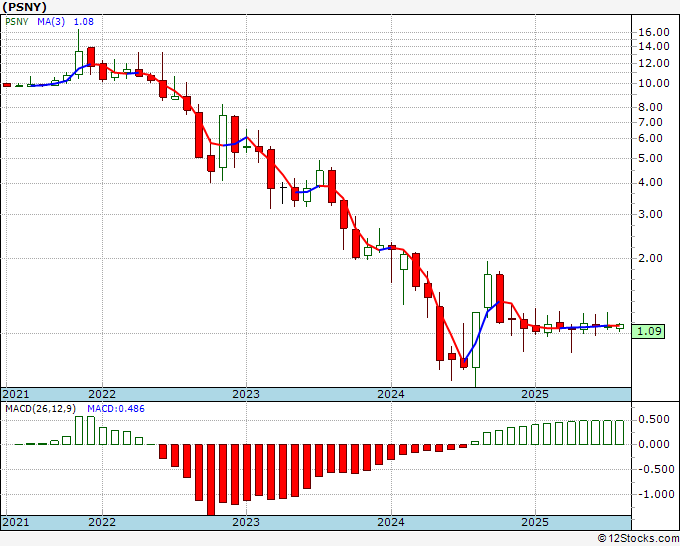680x546 pixels.
Task: Open the 12Stocks.com copyright link
Action: [x=638, y=539]
